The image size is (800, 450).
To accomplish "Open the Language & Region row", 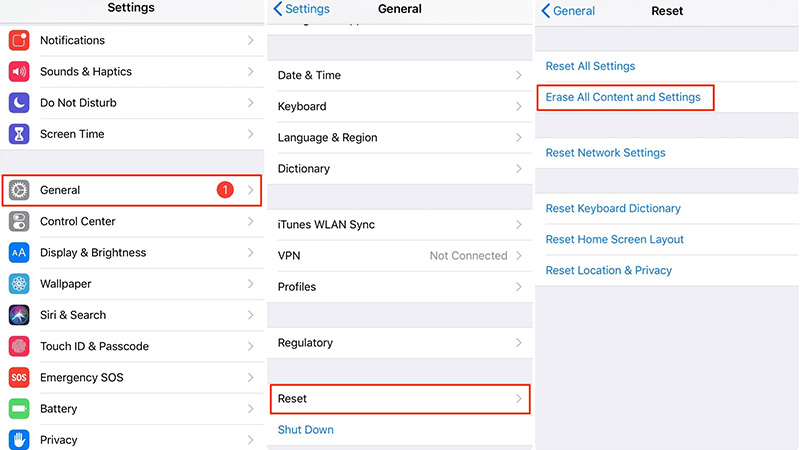I will tap(400, 138).
